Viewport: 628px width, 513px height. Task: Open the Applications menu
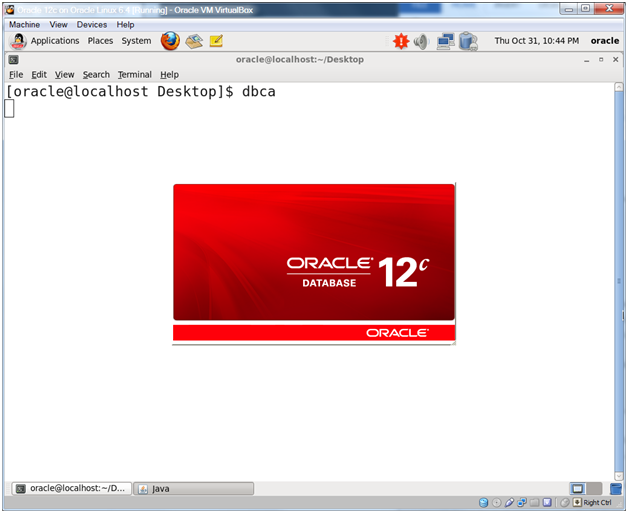pyautogui.click(x=54, y=41)
